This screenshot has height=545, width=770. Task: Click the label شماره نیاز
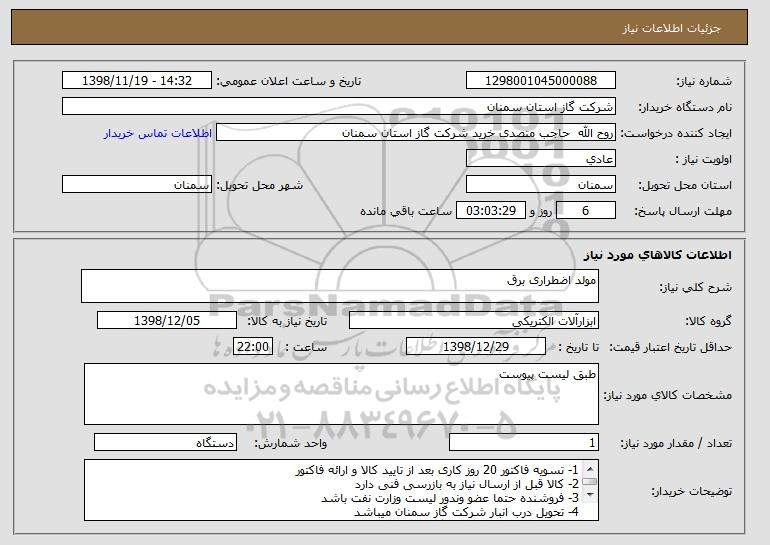(704, 81)
